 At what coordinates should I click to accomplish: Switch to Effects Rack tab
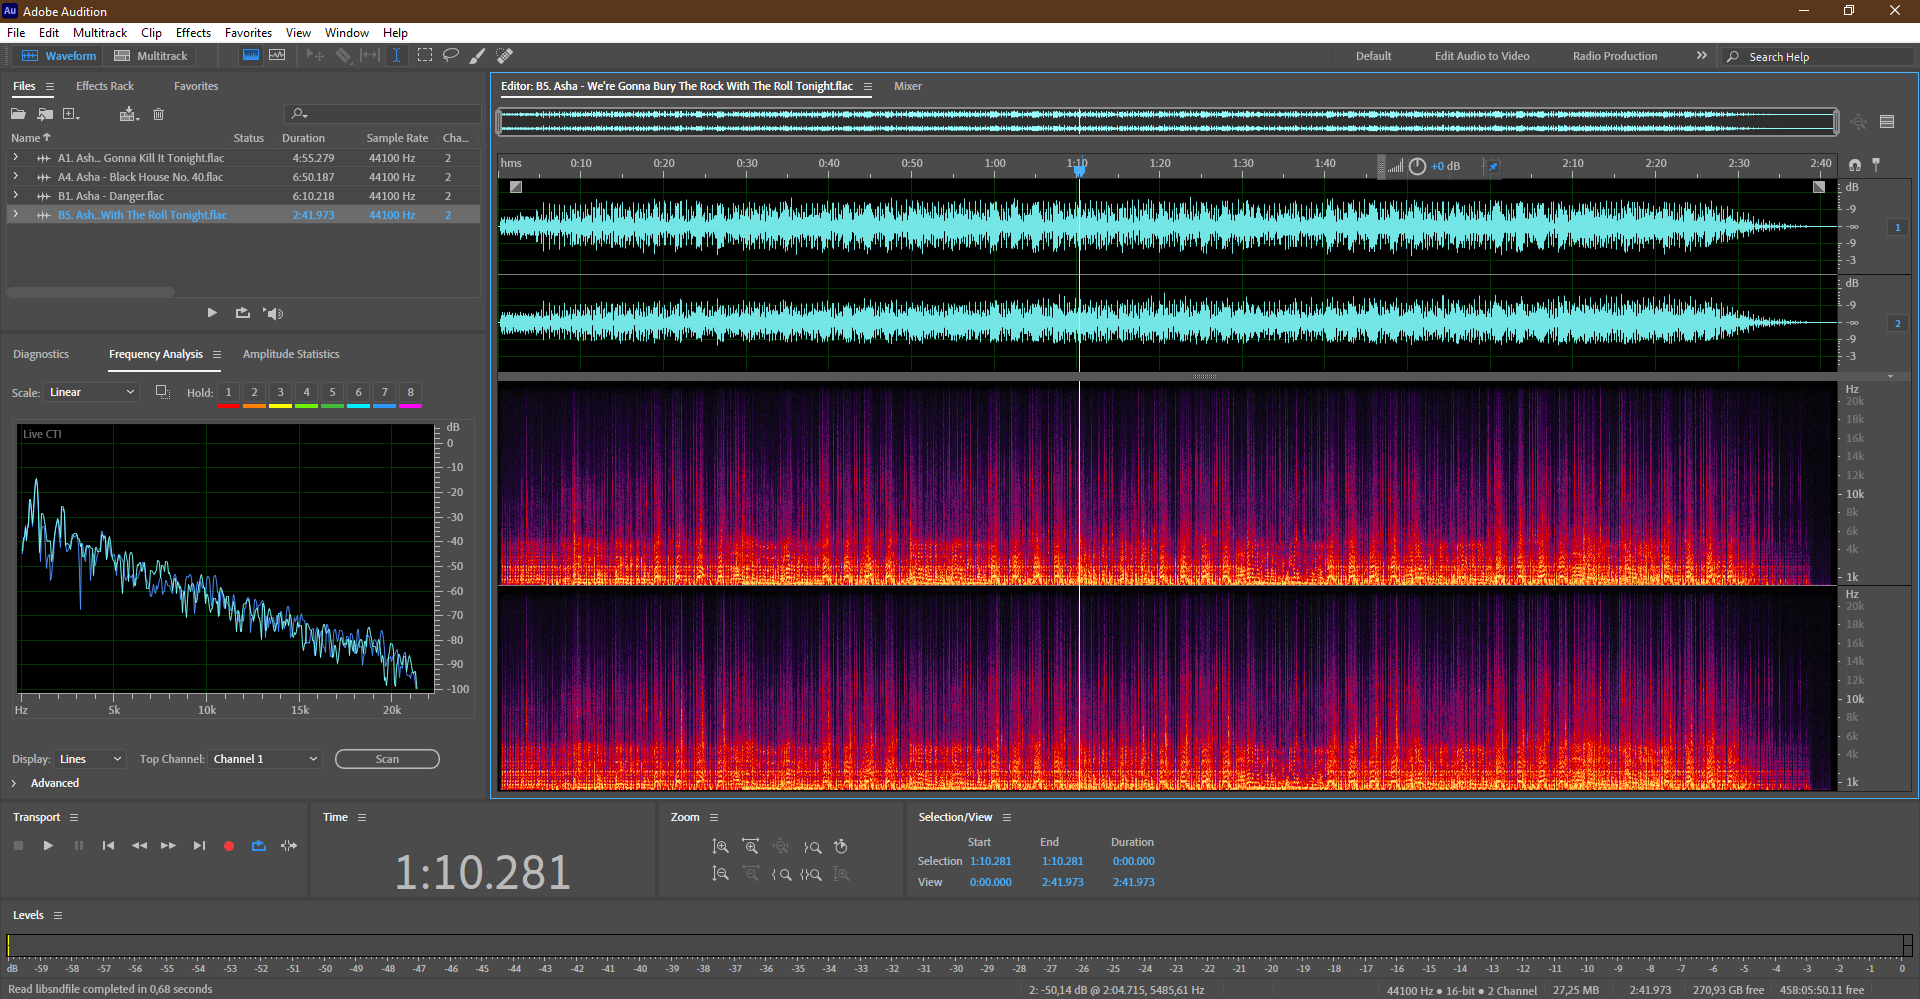pyautogui.click(x=105, y=87)
